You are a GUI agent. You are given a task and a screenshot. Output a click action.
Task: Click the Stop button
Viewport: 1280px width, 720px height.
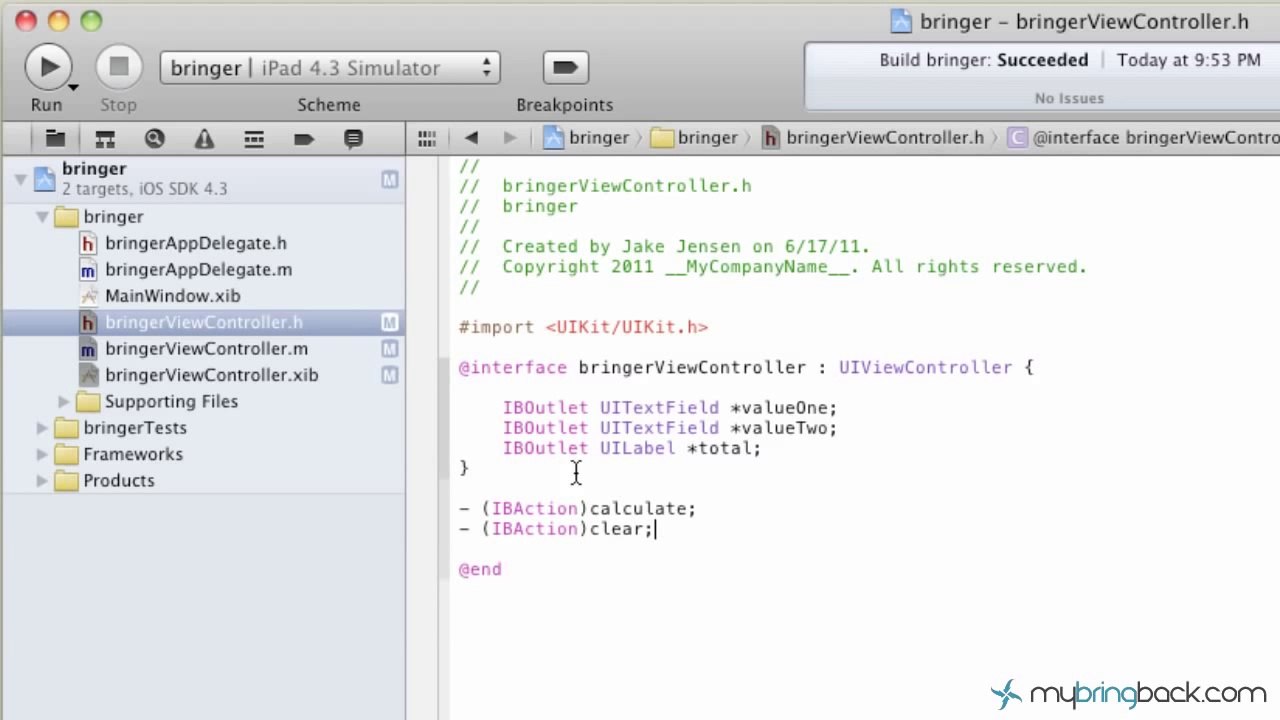119,67
